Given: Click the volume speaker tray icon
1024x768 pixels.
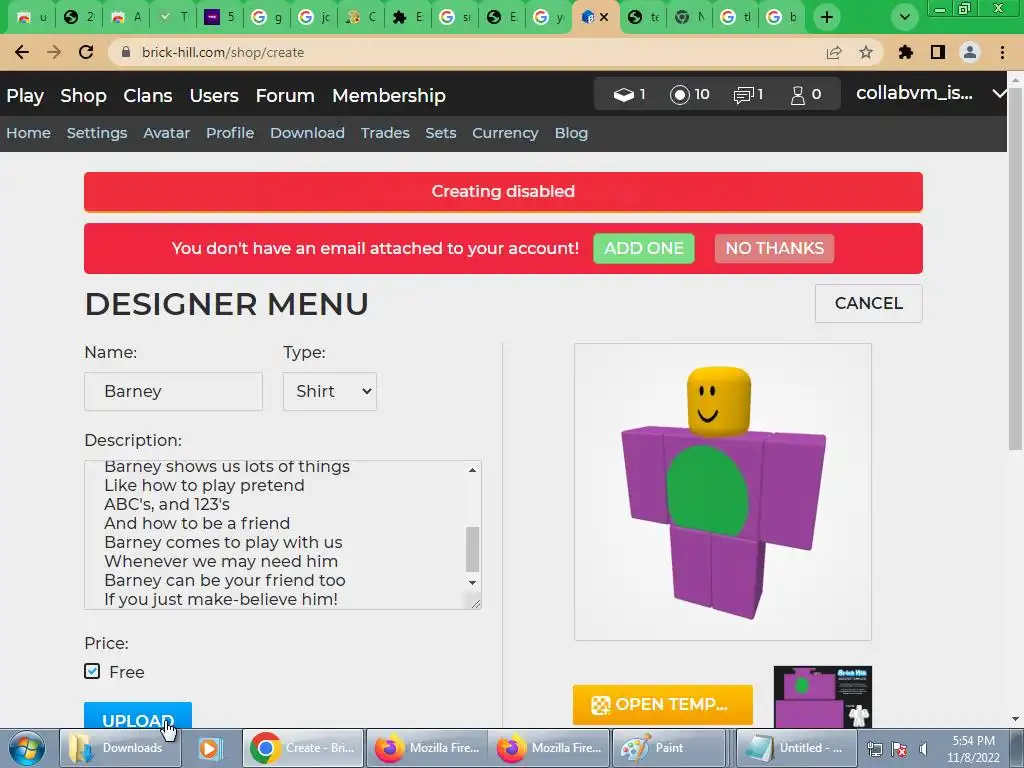Looking at the screenshot, I should tap(923, 748).
